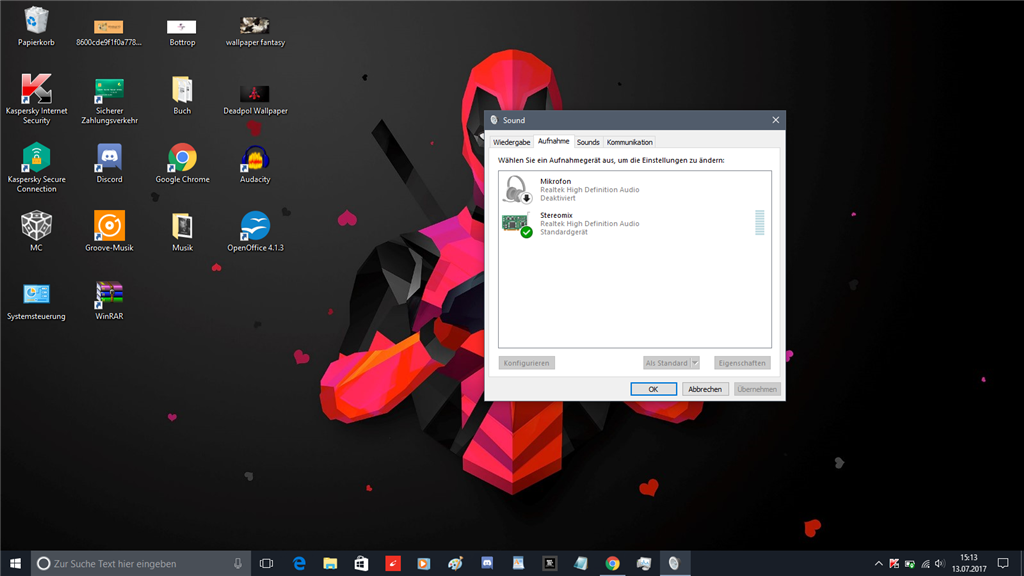
Task: Open Kaspersky Secure Connection shortcut
Action: click(x=36, y=167)
